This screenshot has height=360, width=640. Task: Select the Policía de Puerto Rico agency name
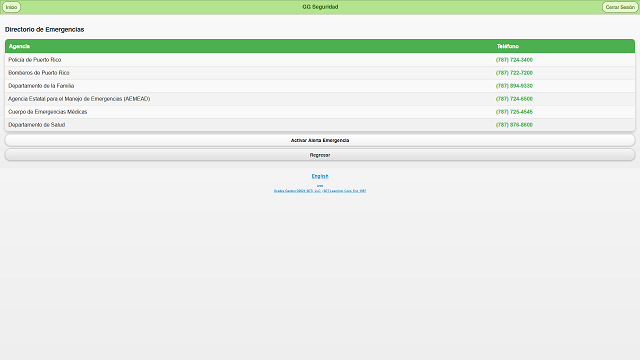[x=35, y=60]
